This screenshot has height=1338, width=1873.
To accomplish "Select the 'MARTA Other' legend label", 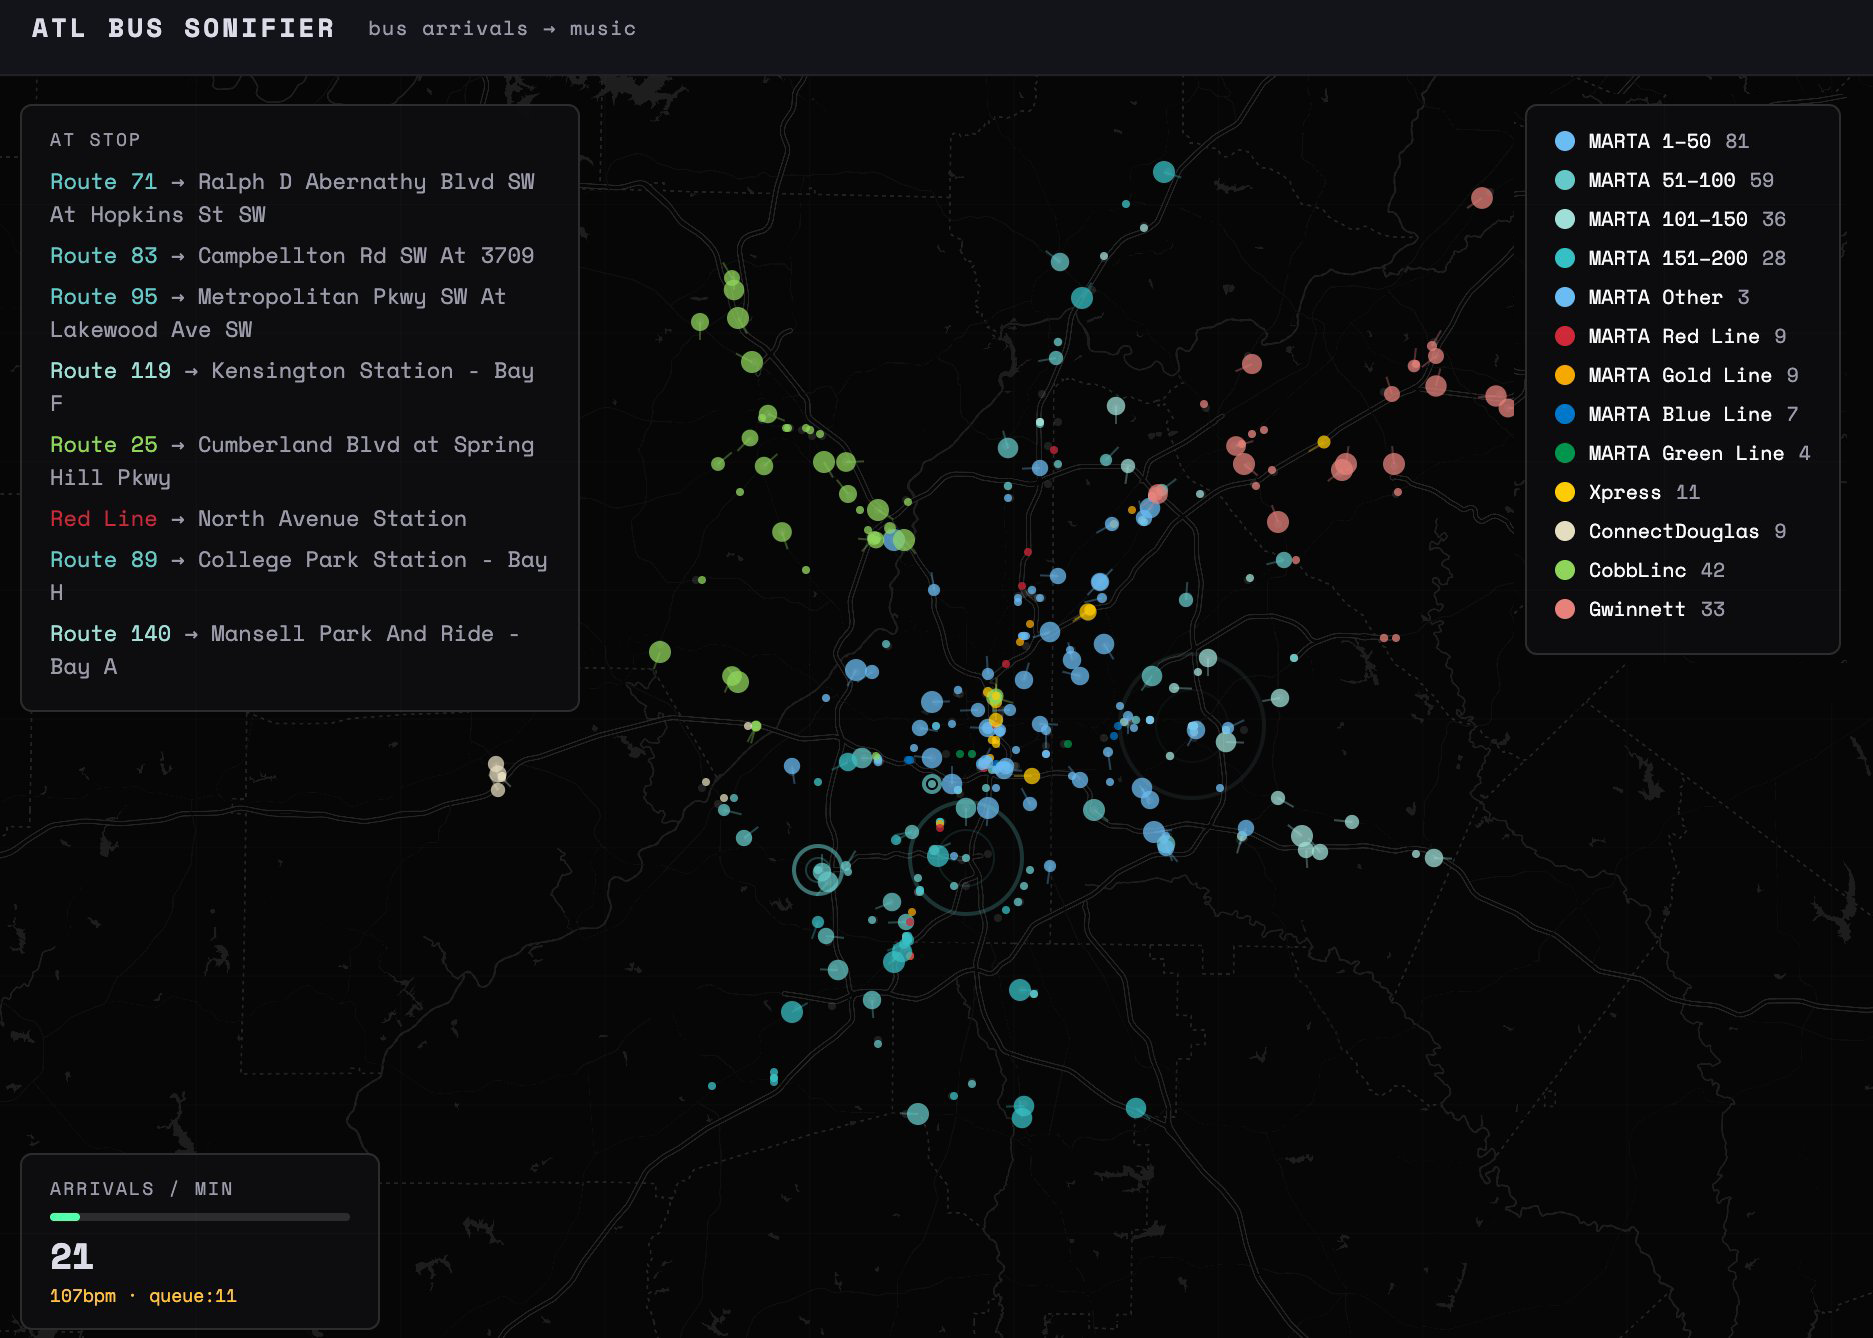I will click(1655, 297).
